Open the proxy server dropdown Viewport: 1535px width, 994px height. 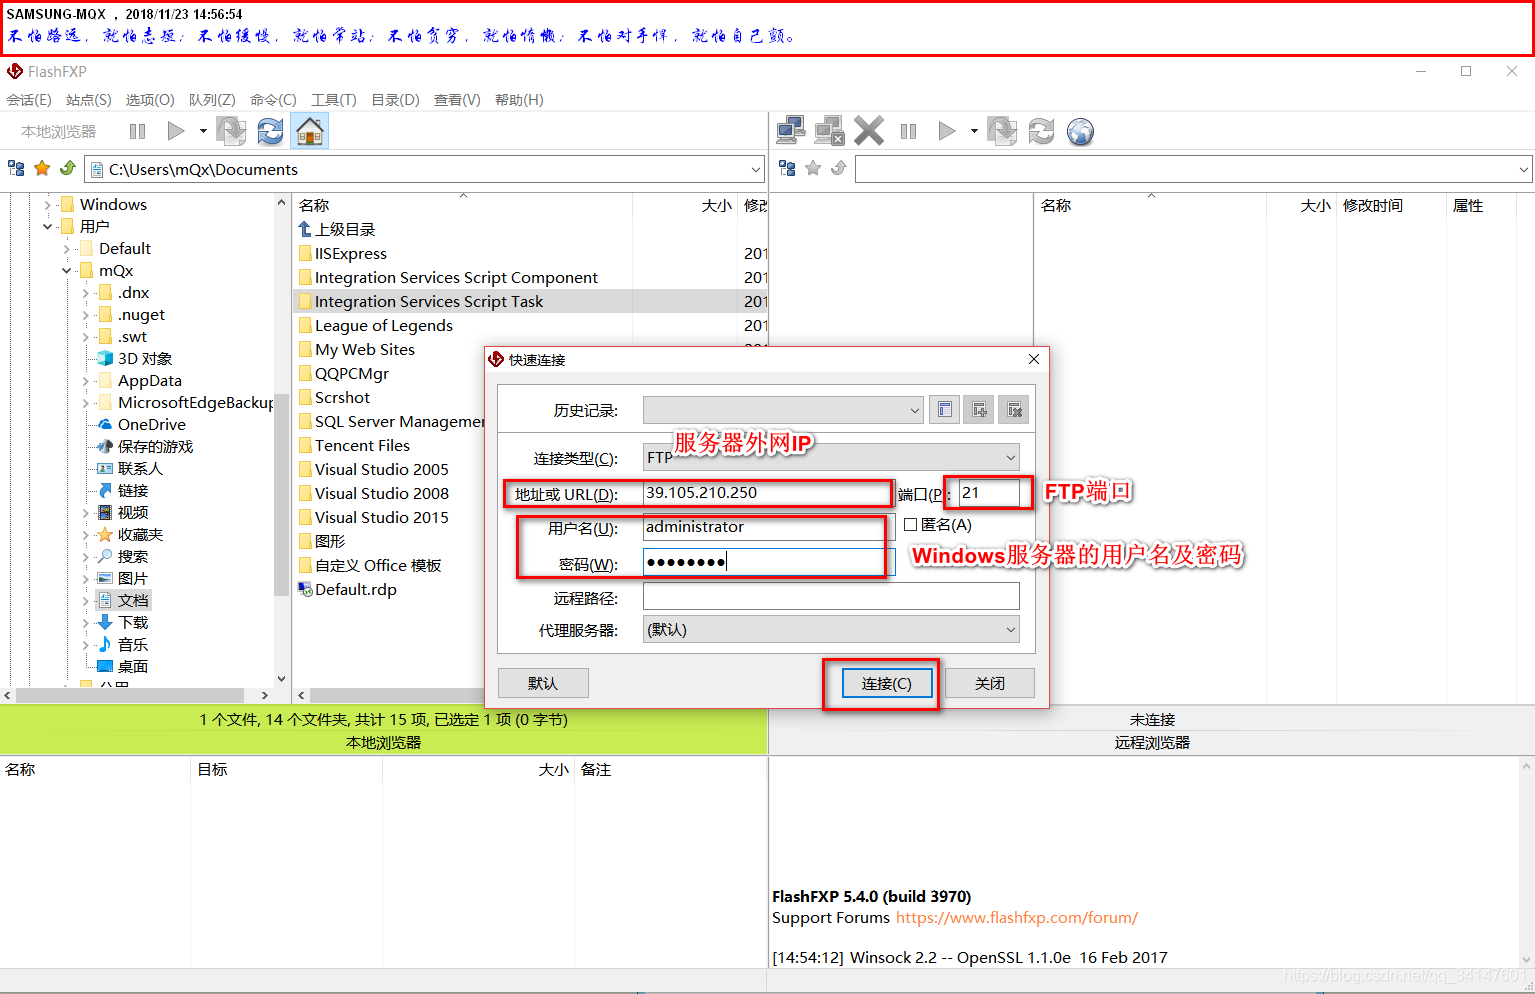(x=831, y=629)
